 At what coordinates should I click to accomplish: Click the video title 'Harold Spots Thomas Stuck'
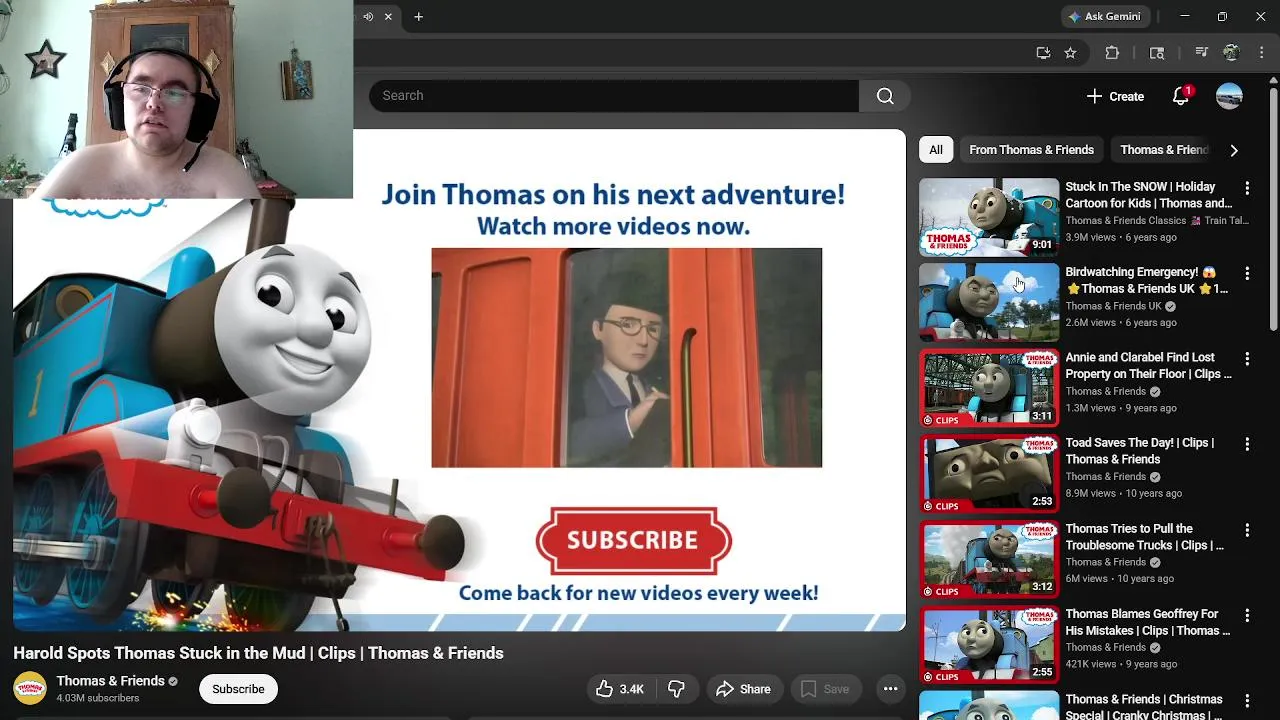coord(258,653)
